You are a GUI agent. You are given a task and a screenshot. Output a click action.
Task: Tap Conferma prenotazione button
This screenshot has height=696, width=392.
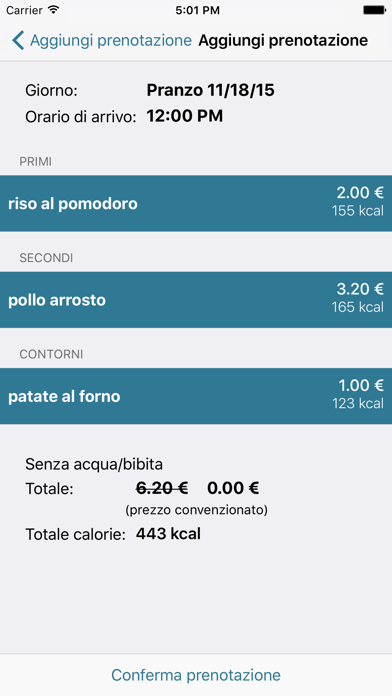[x=196, y=675]
